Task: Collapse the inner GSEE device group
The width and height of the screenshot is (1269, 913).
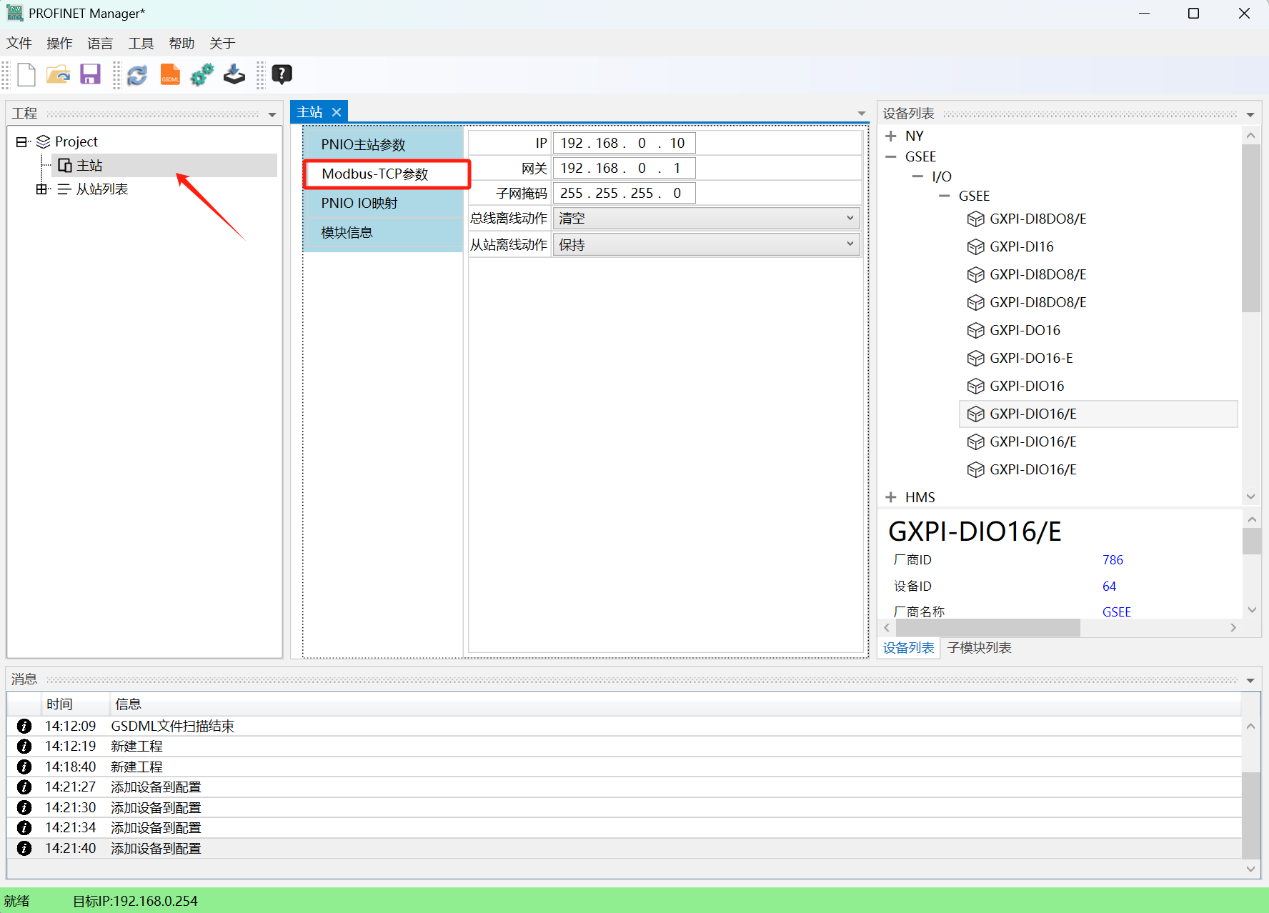Action: click(x=944, y=196)
